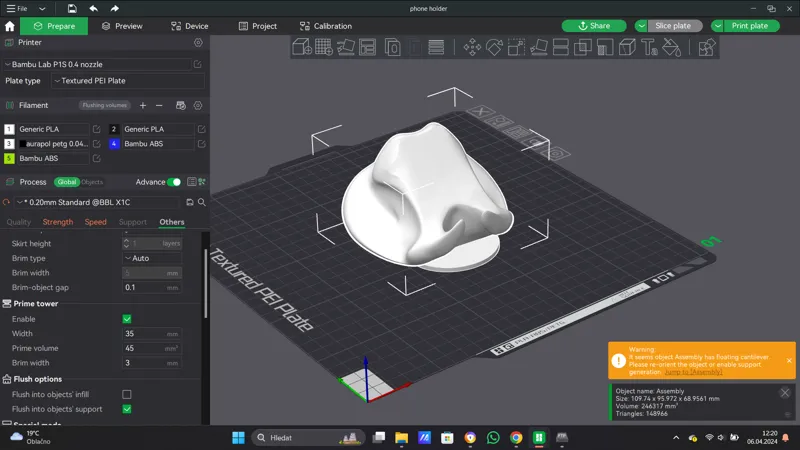
Task: Click the Add plate grid icon
Action: point(323,47)
